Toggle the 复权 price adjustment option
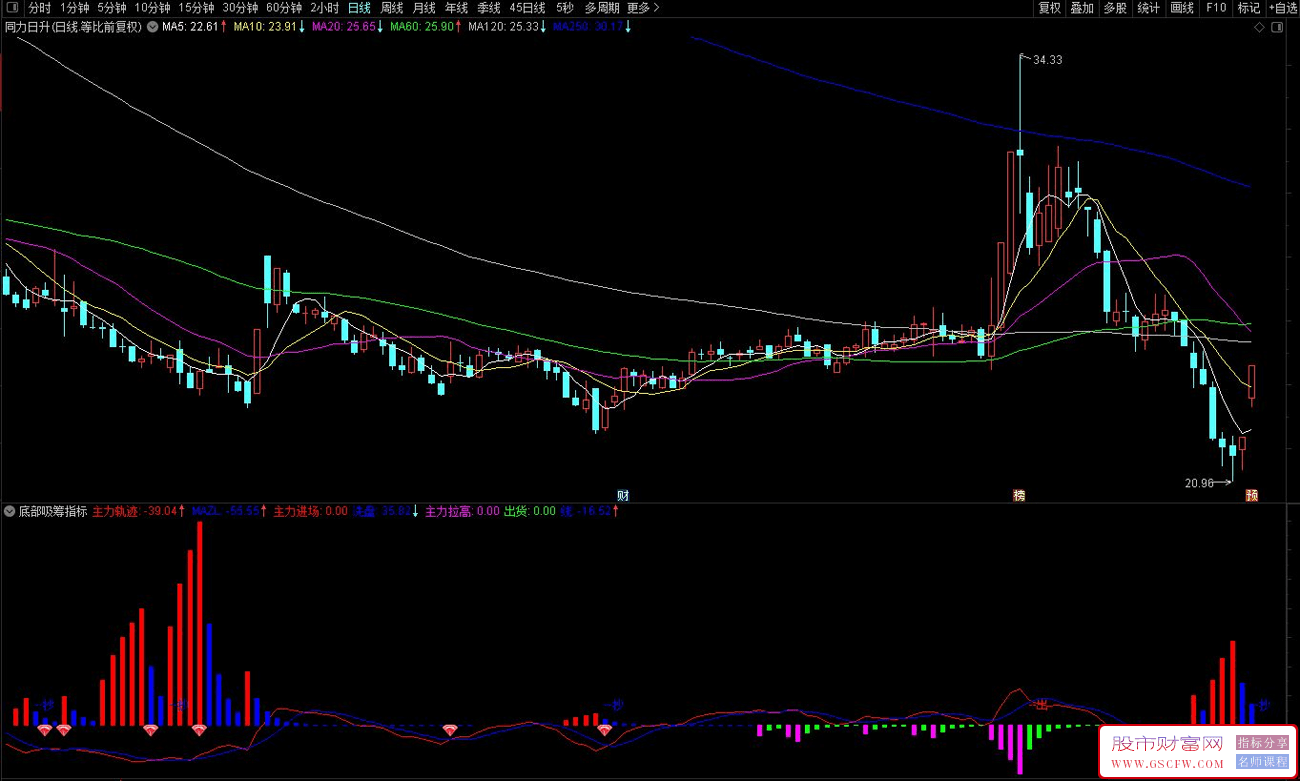 point(1049,8)
